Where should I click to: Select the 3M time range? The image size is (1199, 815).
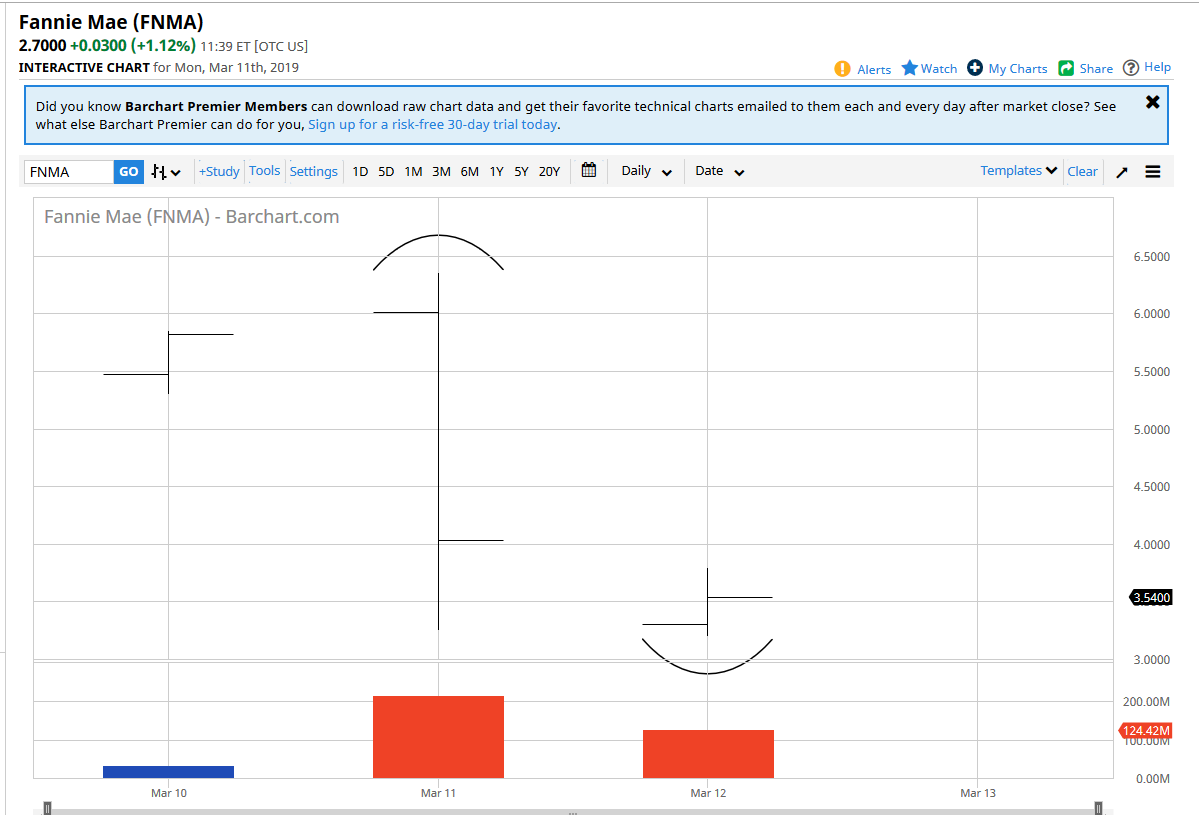(441, 171)
